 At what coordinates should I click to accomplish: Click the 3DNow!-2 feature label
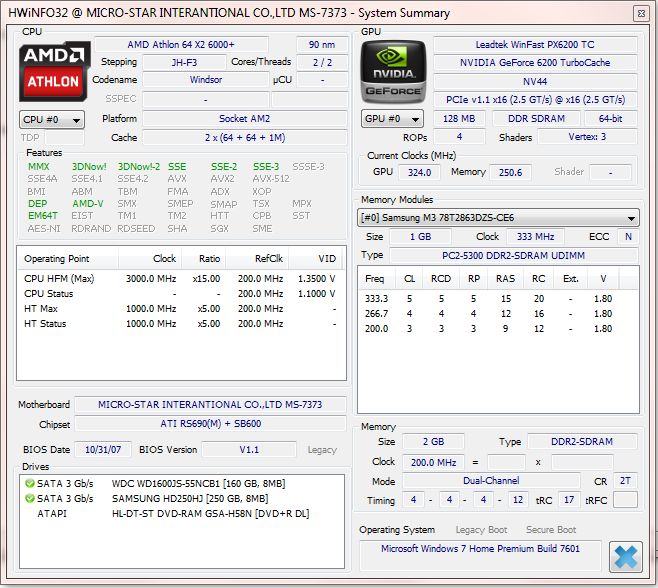coord(138,167)
